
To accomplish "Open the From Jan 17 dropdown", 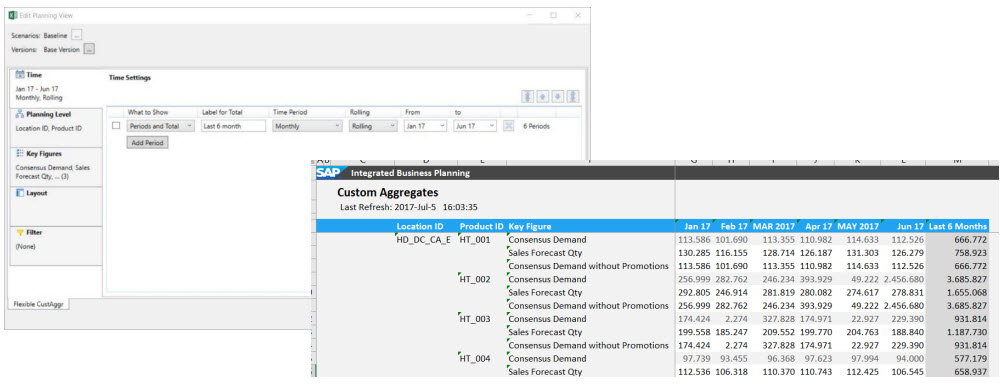I will pyautogui.click(x=425, y=126).
